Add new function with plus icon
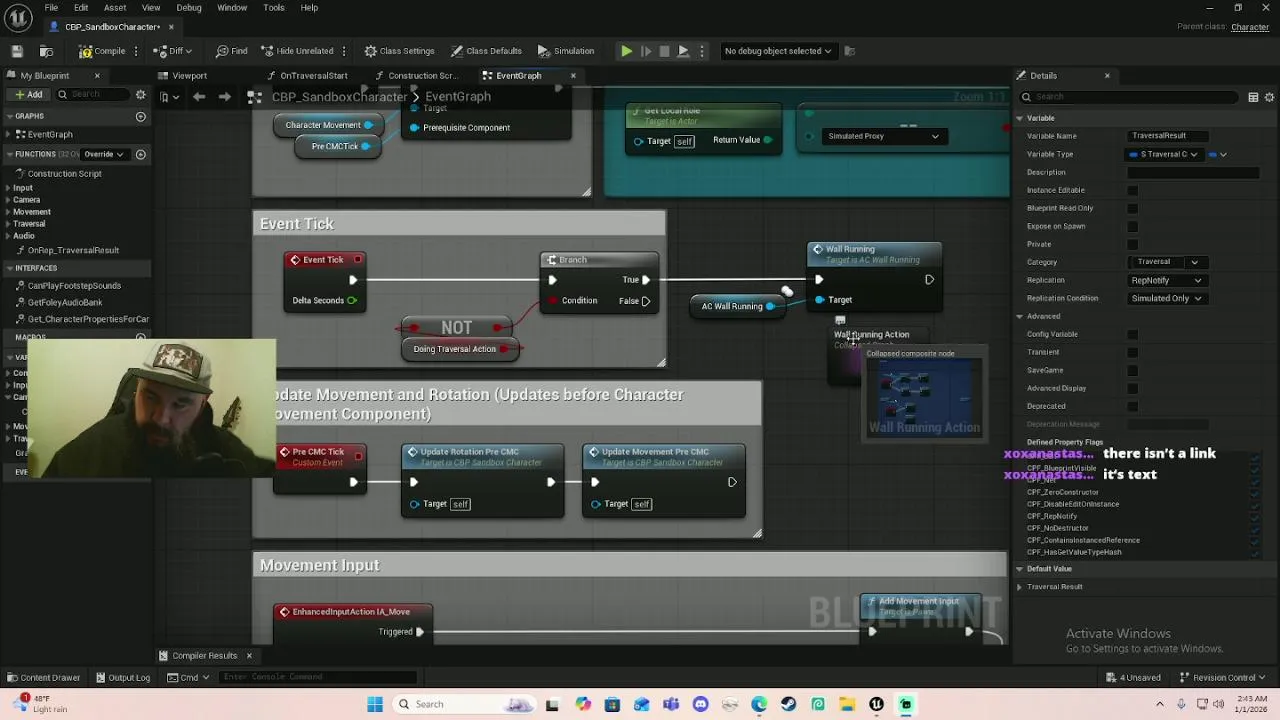The width and height of the screenshot is (1280, 720). 141,154
